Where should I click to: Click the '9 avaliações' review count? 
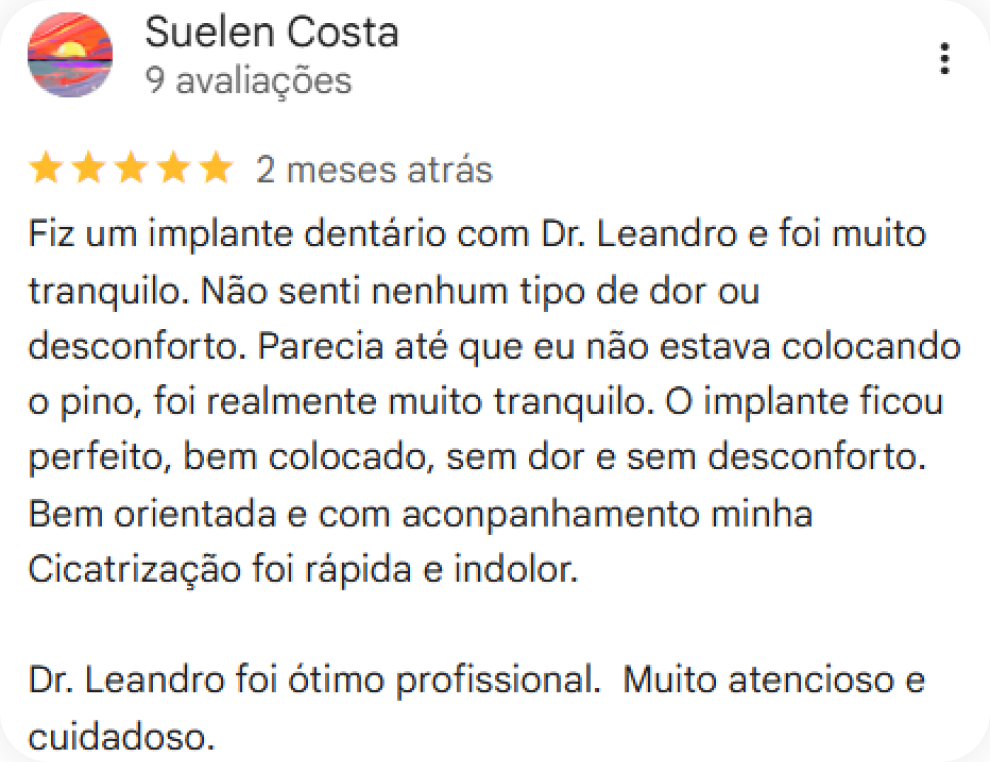pos(248,80)
